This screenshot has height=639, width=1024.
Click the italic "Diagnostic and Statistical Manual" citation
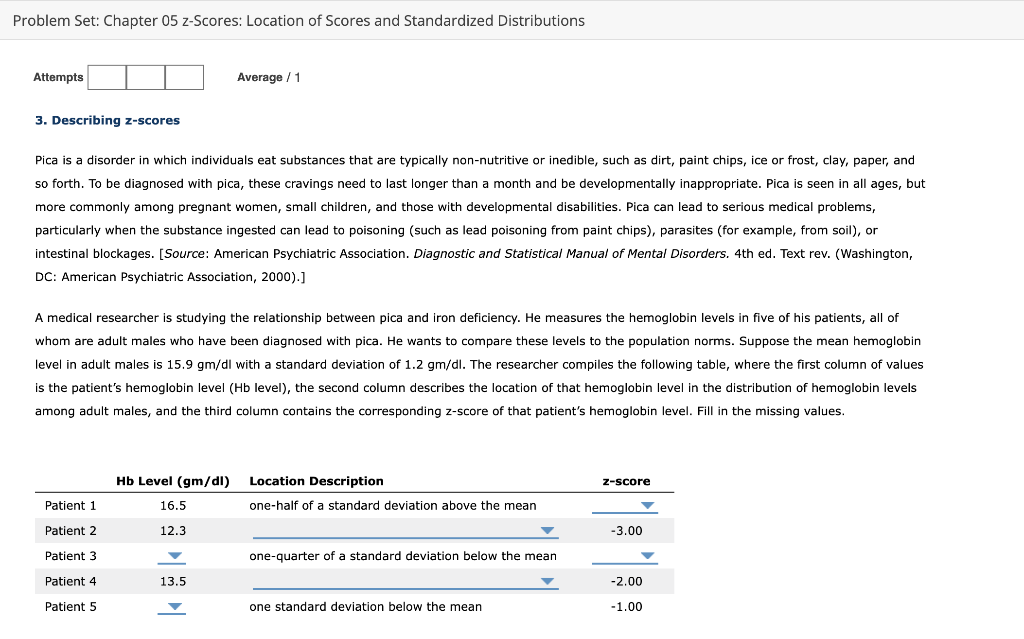571,254
